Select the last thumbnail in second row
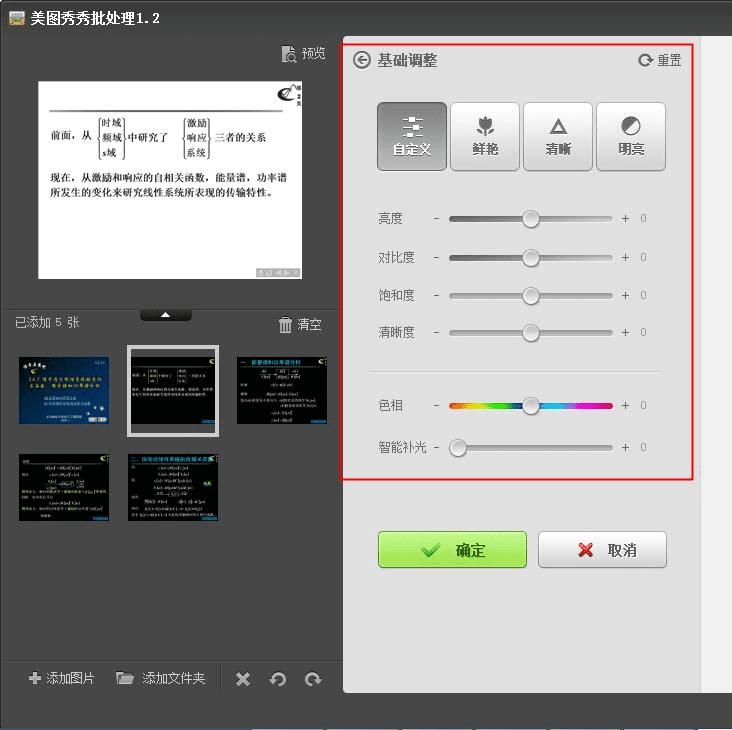Image resolution: width=732 pixels, height=730 pixels. [173, 487]
